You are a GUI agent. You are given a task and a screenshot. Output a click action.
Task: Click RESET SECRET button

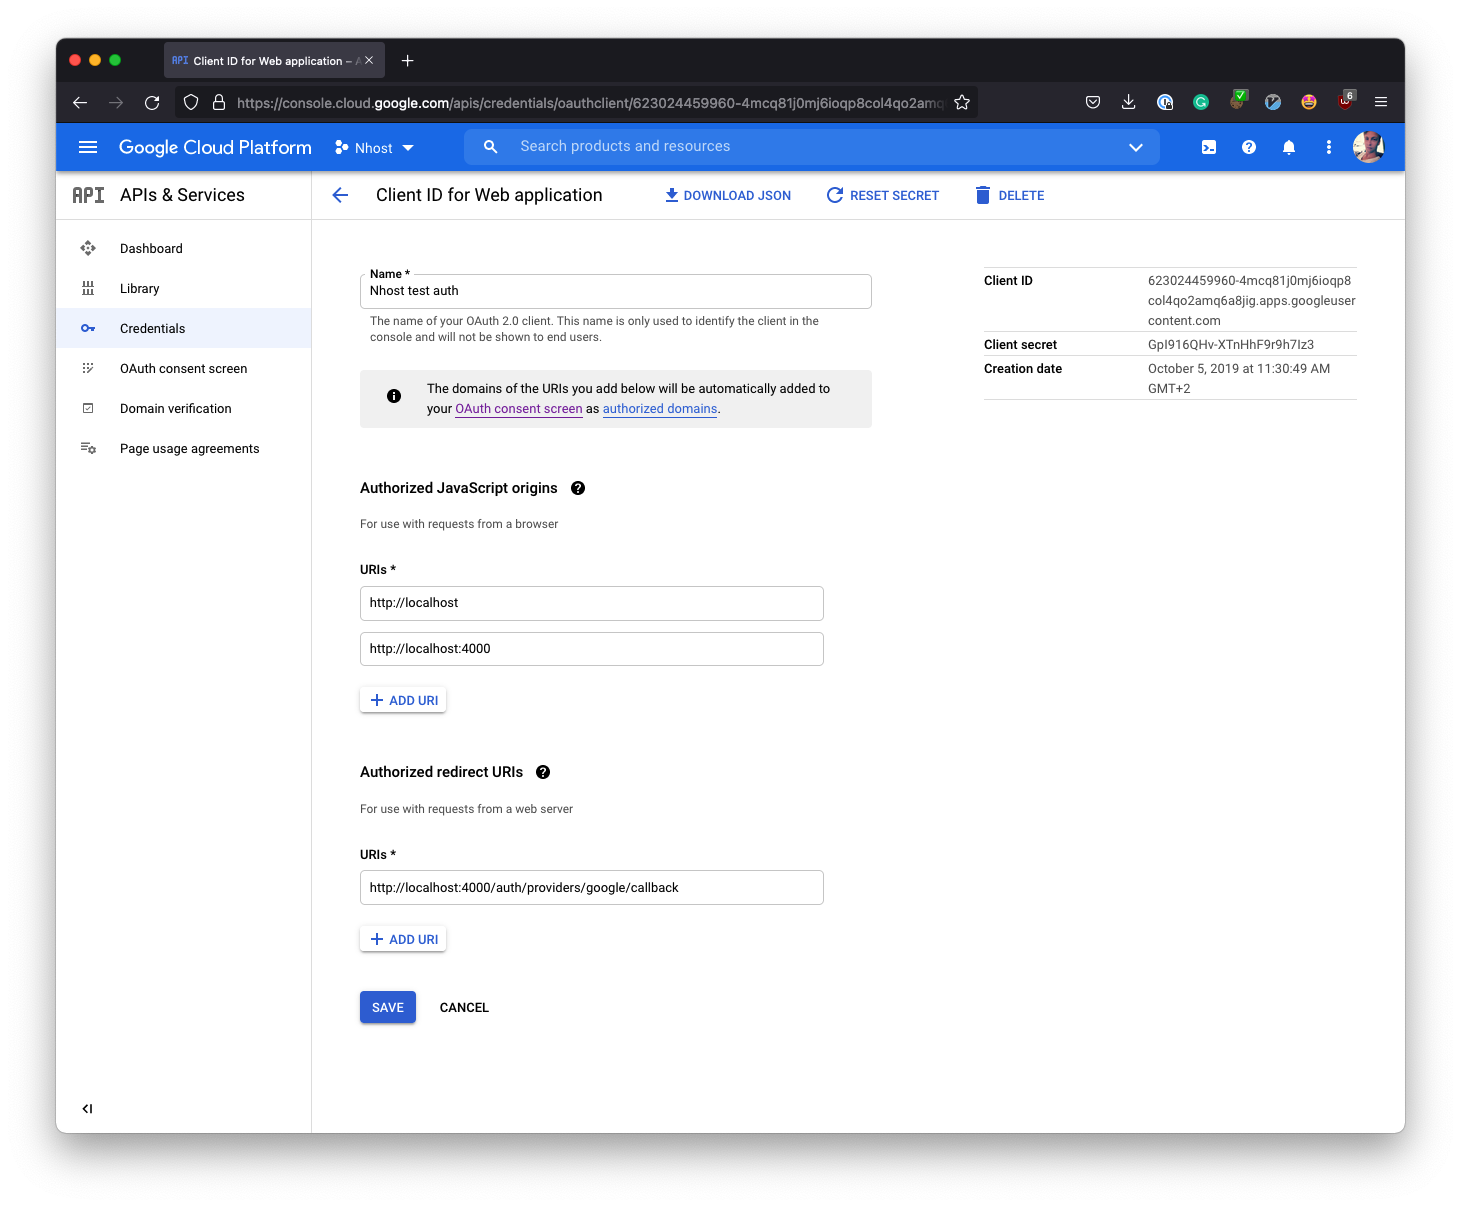point(883,195)
